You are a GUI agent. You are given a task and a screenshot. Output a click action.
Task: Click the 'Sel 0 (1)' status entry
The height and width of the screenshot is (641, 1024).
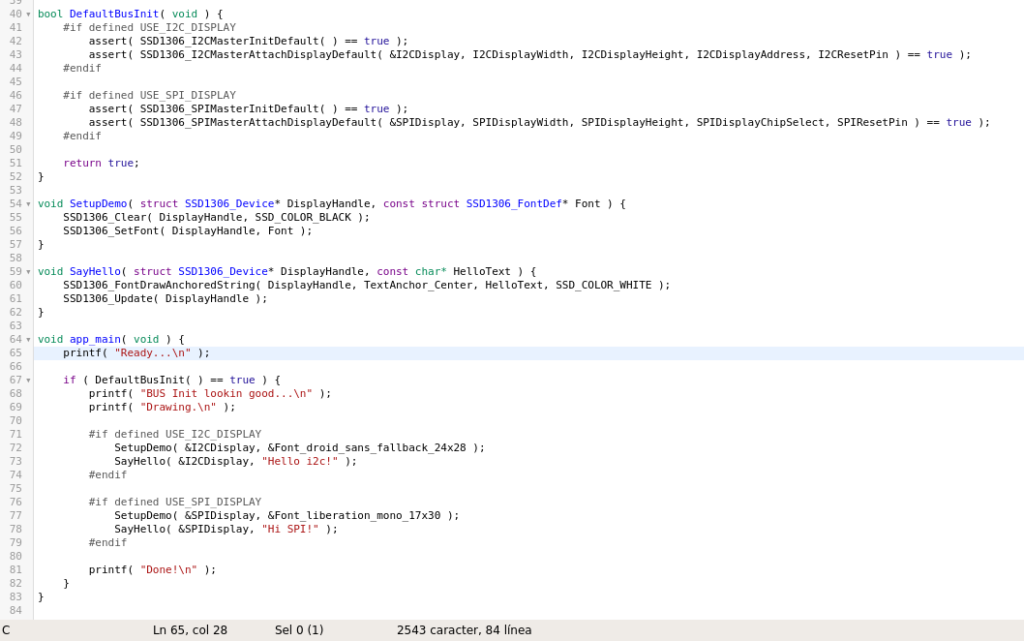pyautogui.click(x=299, y=630)
